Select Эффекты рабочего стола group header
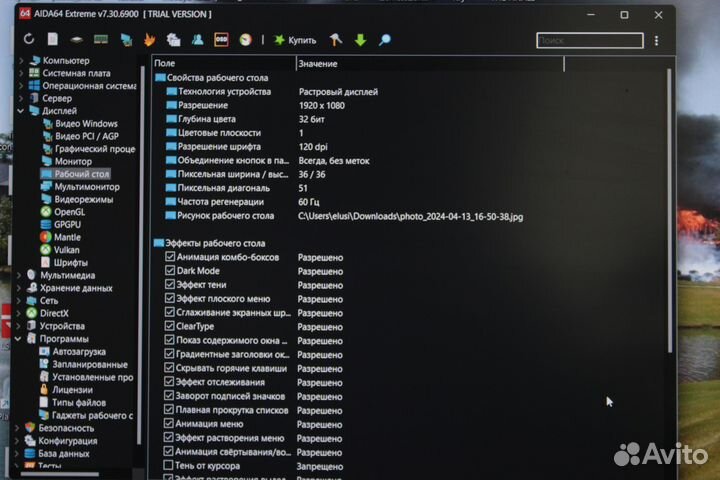Screen dimensions: 720x480 click(x=209, y=243)
